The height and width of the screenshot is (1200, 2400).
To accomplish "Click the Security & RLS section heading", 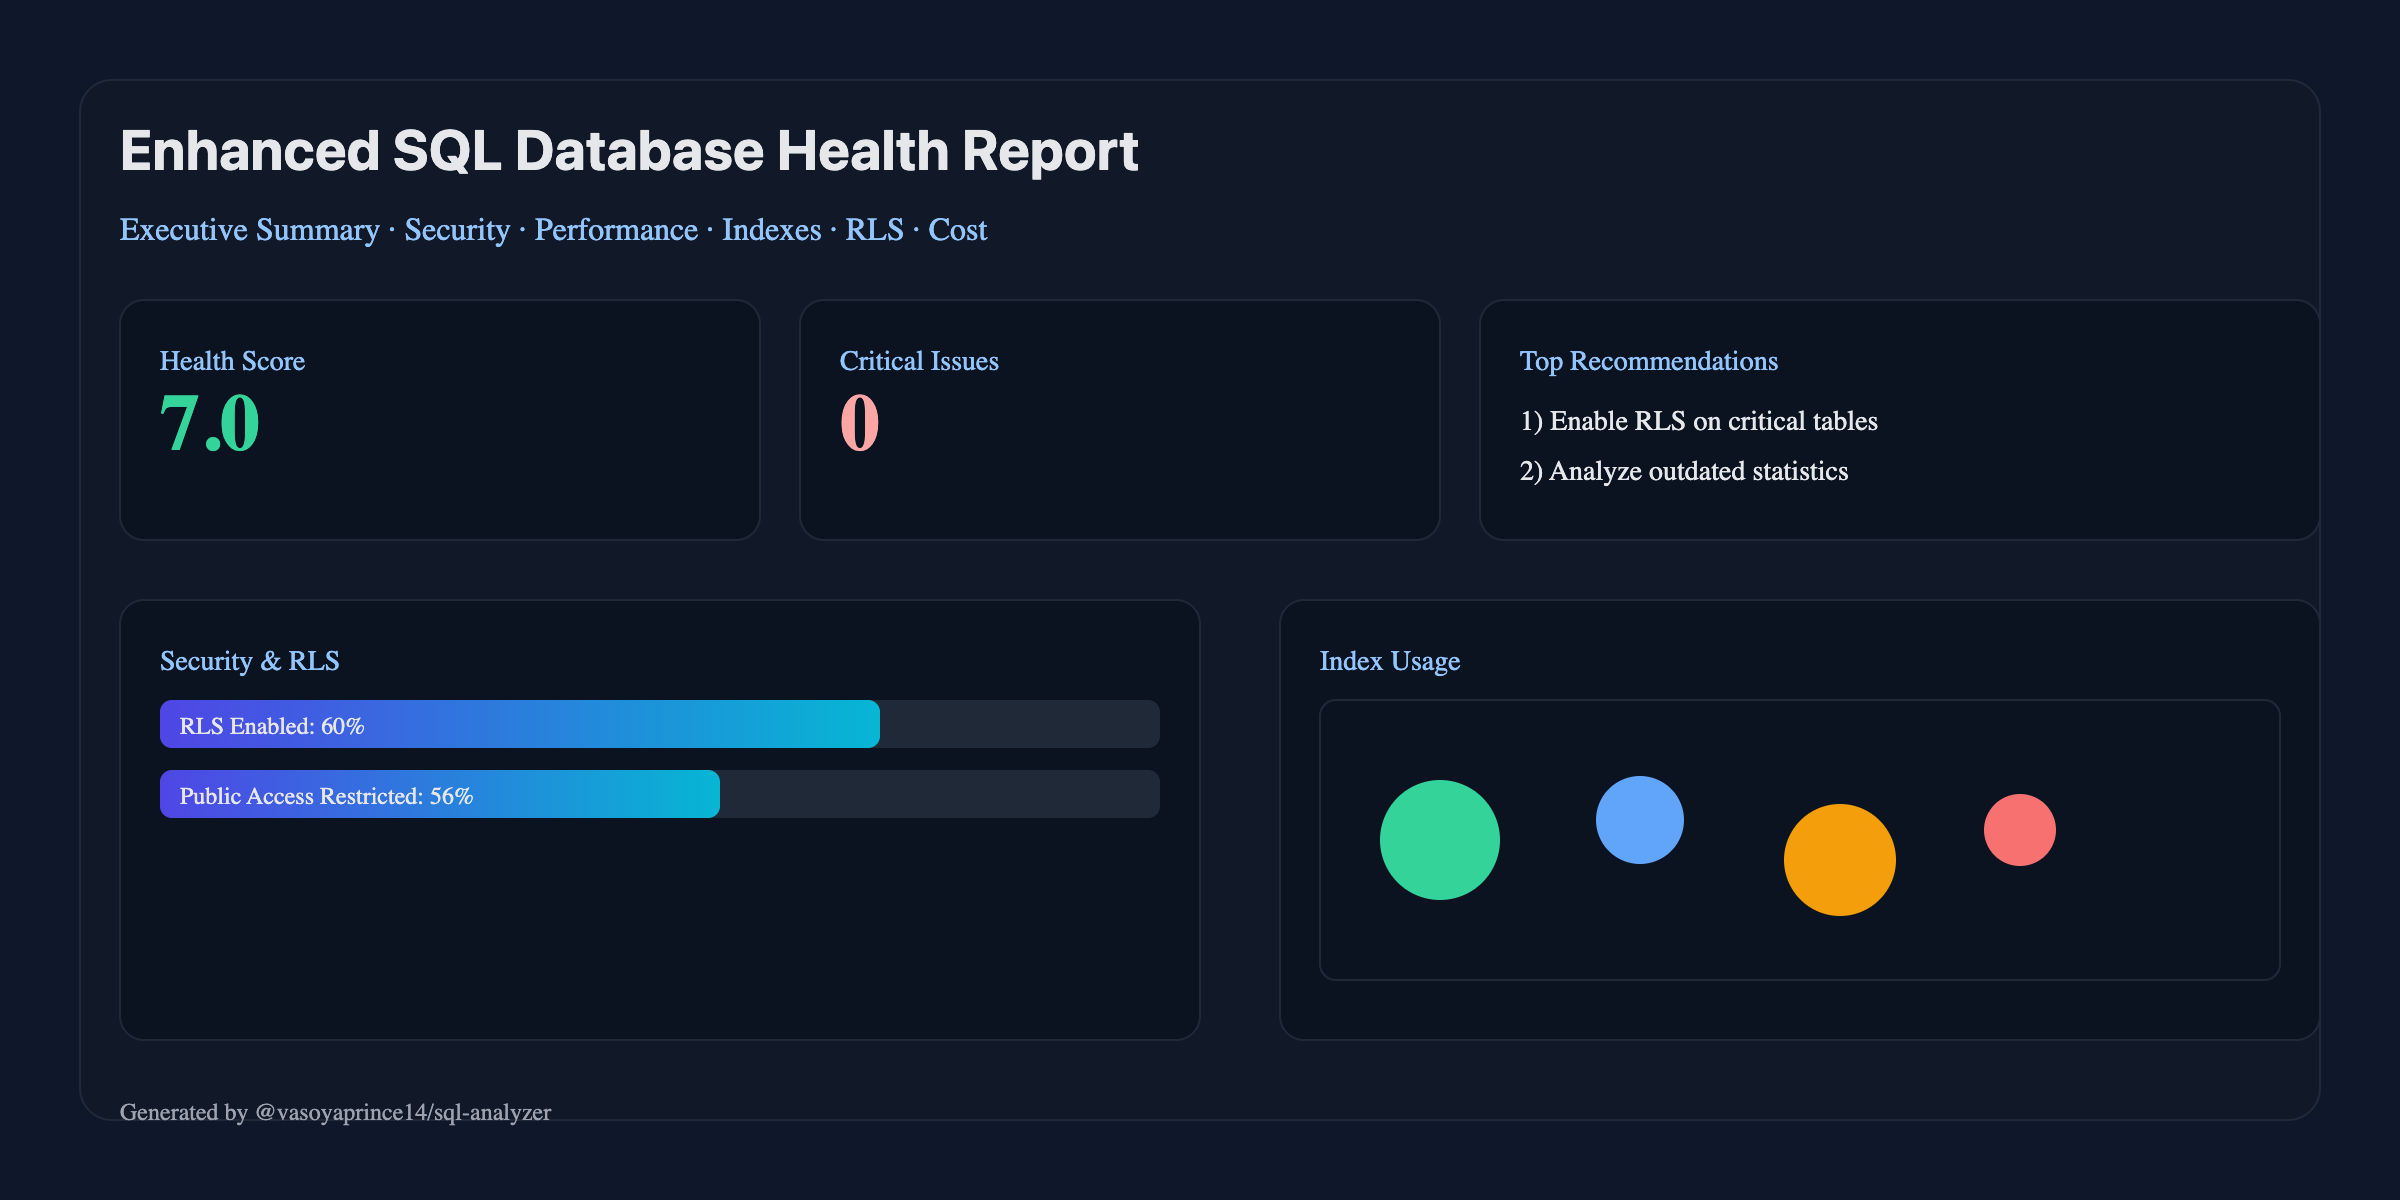I will coord(249,661).
